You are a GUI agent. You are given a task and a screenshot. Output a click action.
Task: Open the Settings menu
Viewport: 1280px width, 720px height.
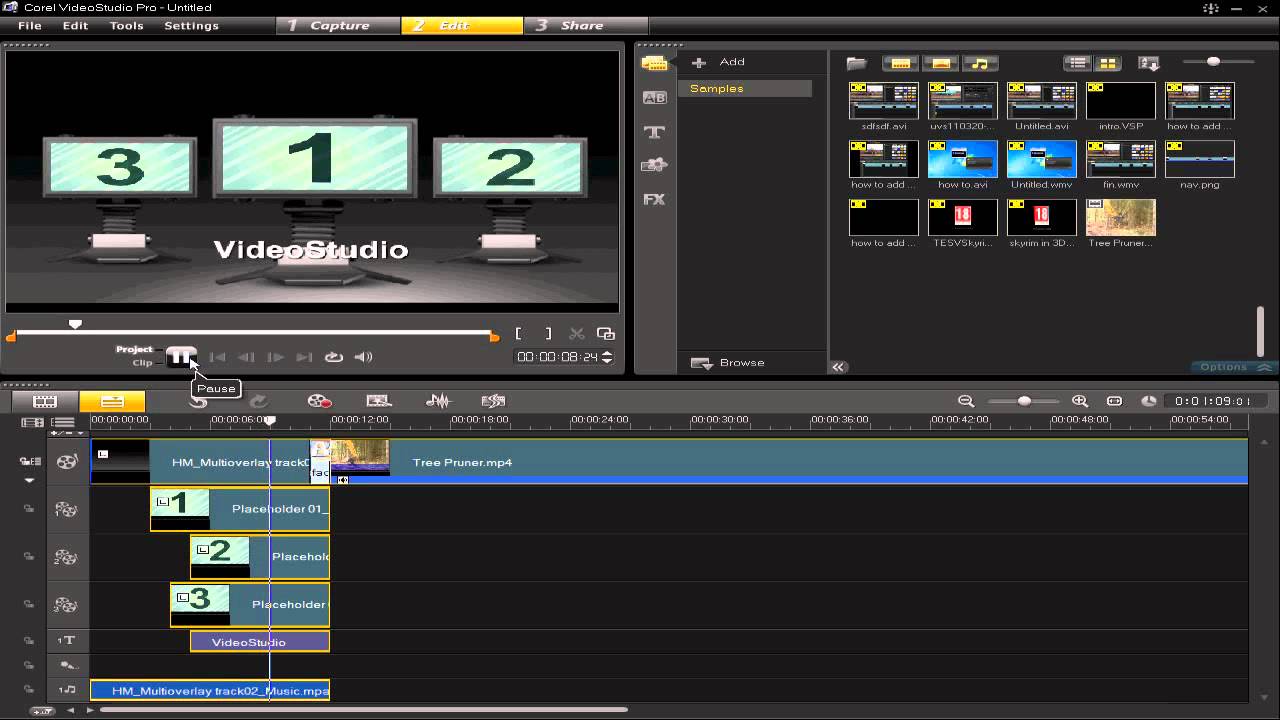(x=191, y=25)
